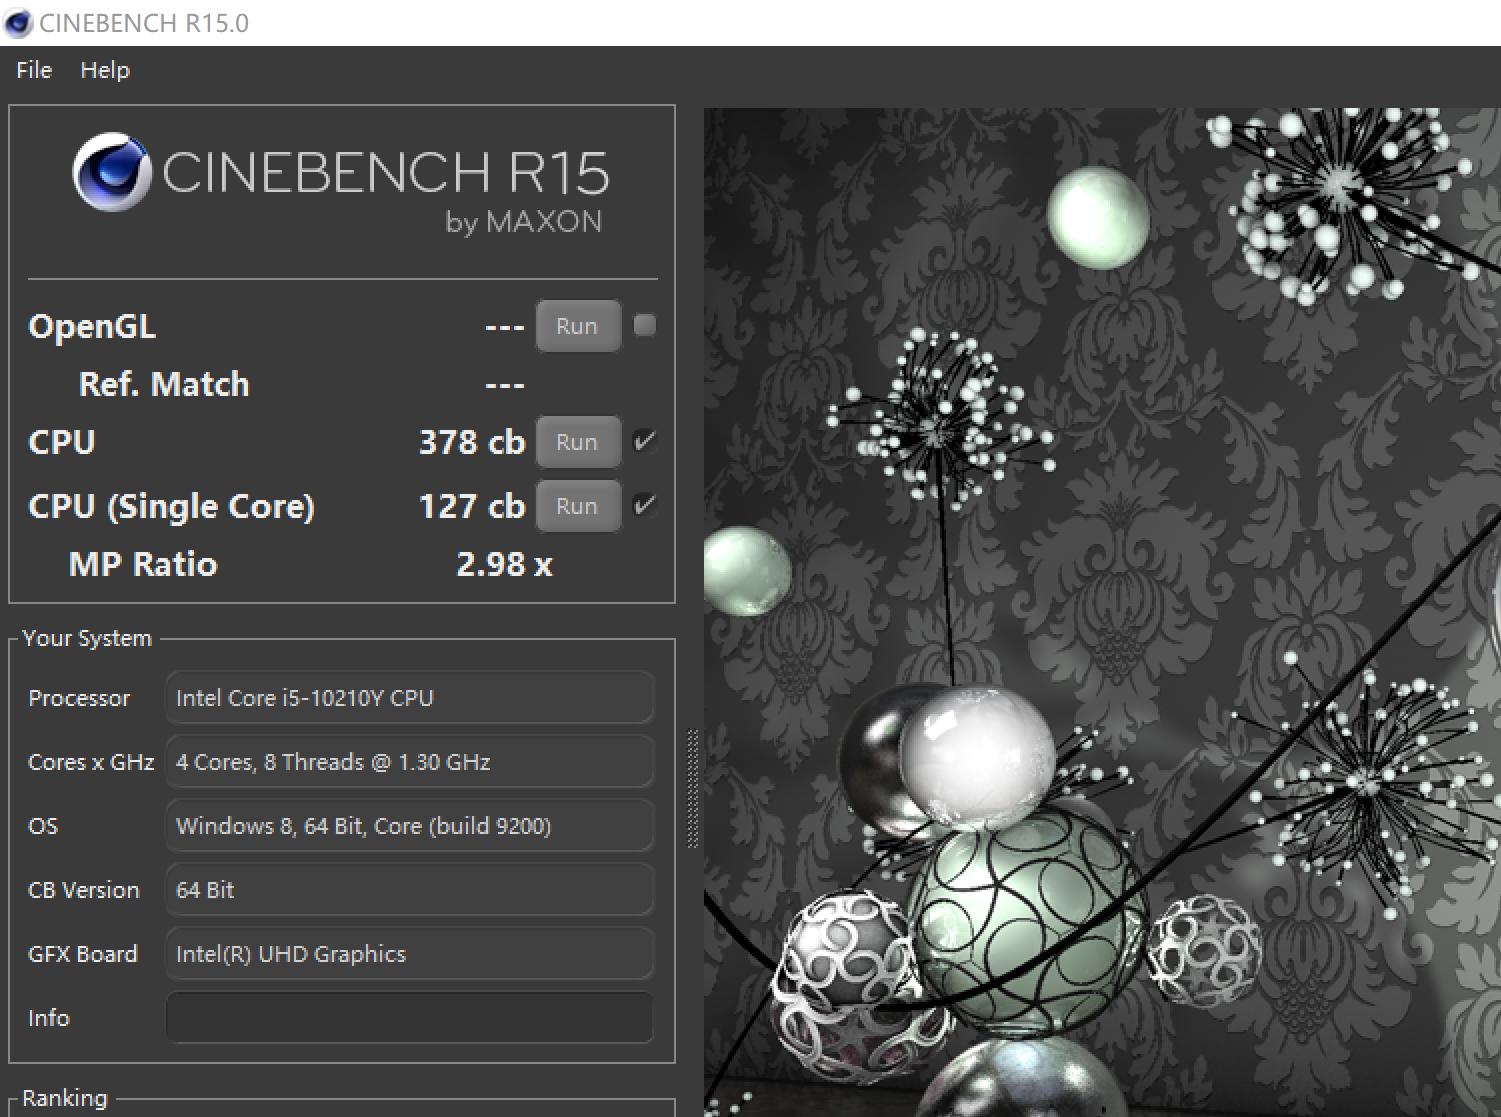Click the Cinebench title bar app icon
The width and height of the screenshot is (1501, 1117).
18,23
